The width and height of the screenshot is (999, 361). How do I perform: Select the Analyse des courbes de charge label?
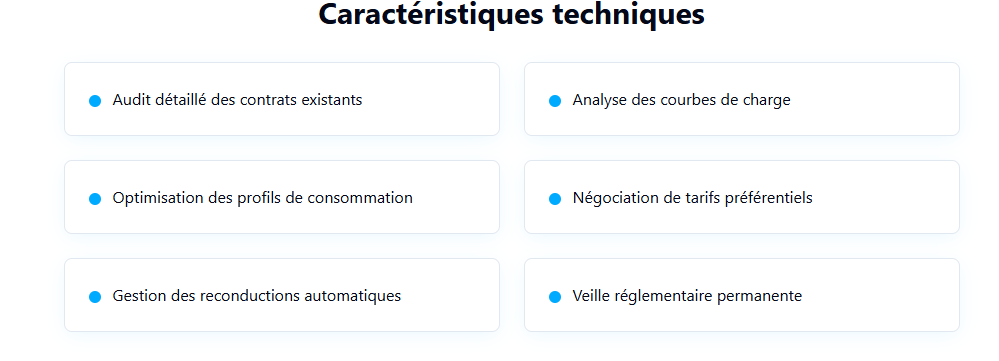click(681, 100)
